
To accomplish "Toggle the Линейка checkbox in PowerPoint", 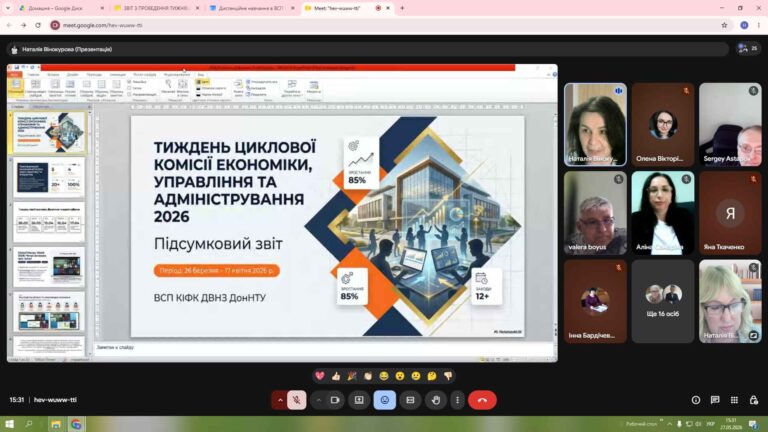I will tap(137, 82).
